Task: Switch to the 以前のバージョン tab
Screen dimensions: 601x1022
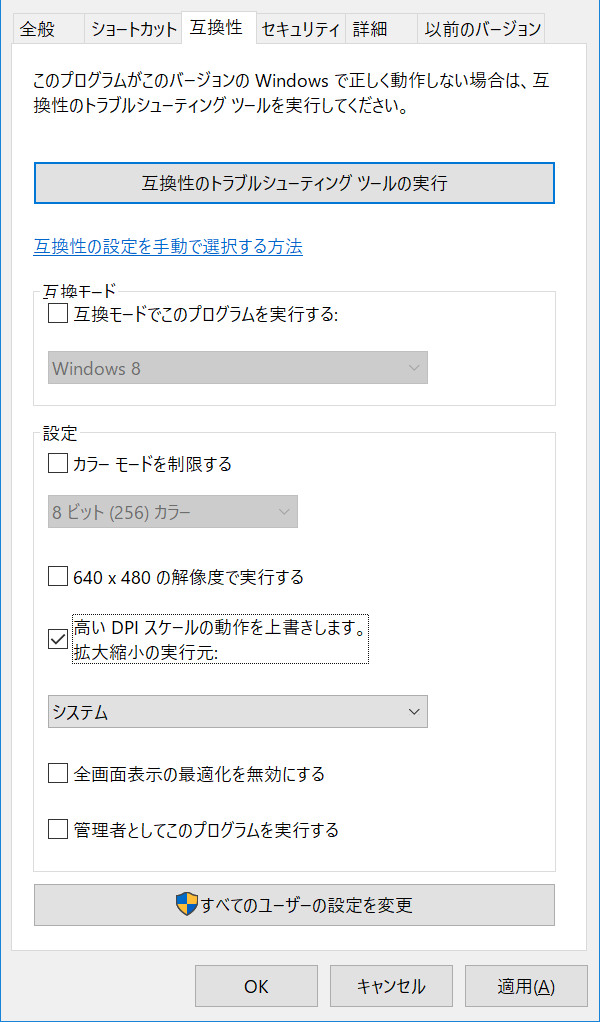Action: 481,29
